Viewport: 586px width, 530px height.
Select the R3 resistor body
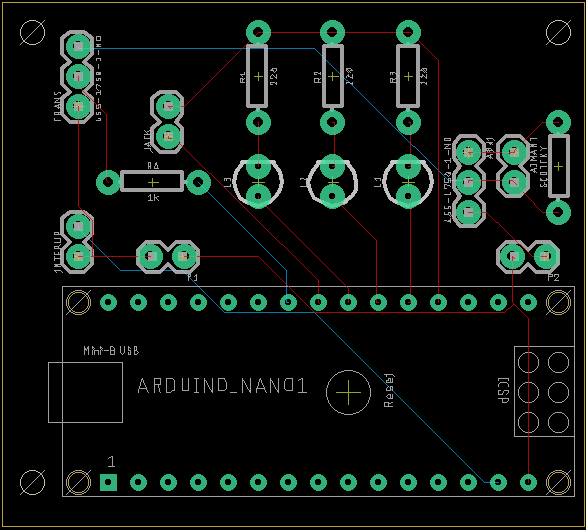click(408, 76)
